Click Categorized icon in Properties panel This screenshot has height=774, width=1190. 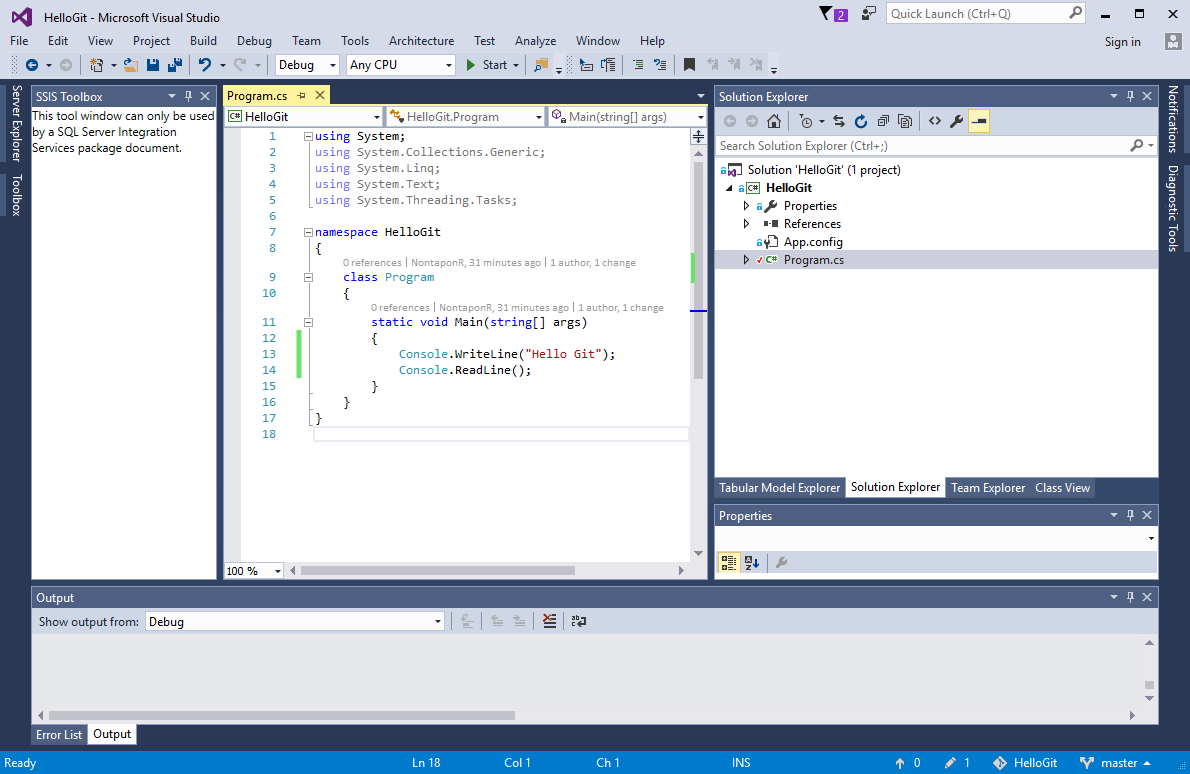click(729, 562)
